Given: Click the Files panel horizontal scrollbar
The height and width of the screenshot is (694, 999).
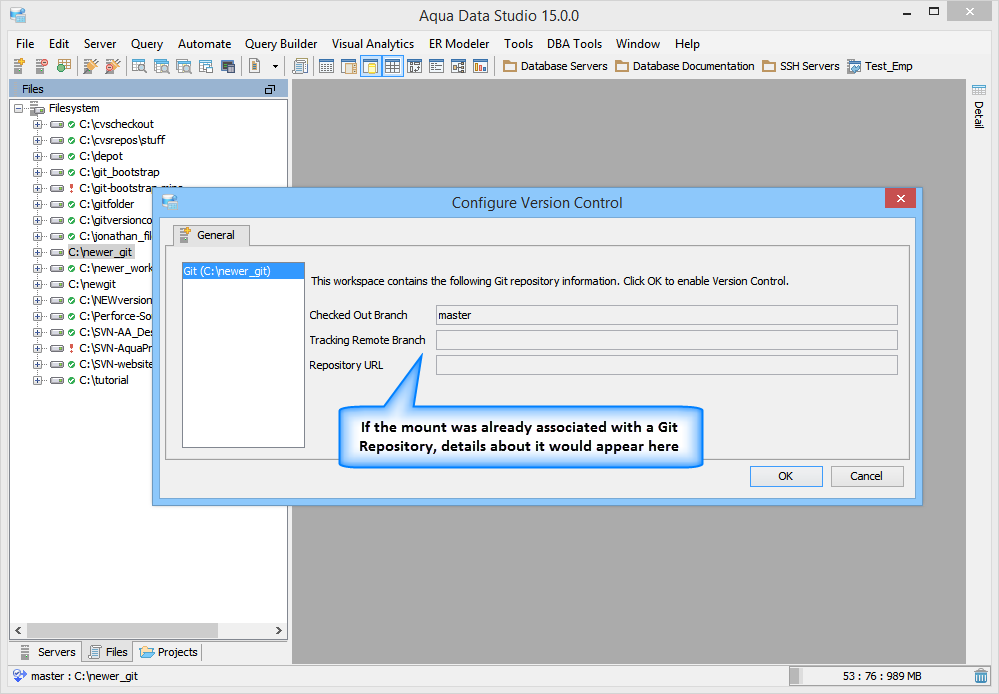Looking at the screenshot, I should pyautogui.click(x=122, y=630).
